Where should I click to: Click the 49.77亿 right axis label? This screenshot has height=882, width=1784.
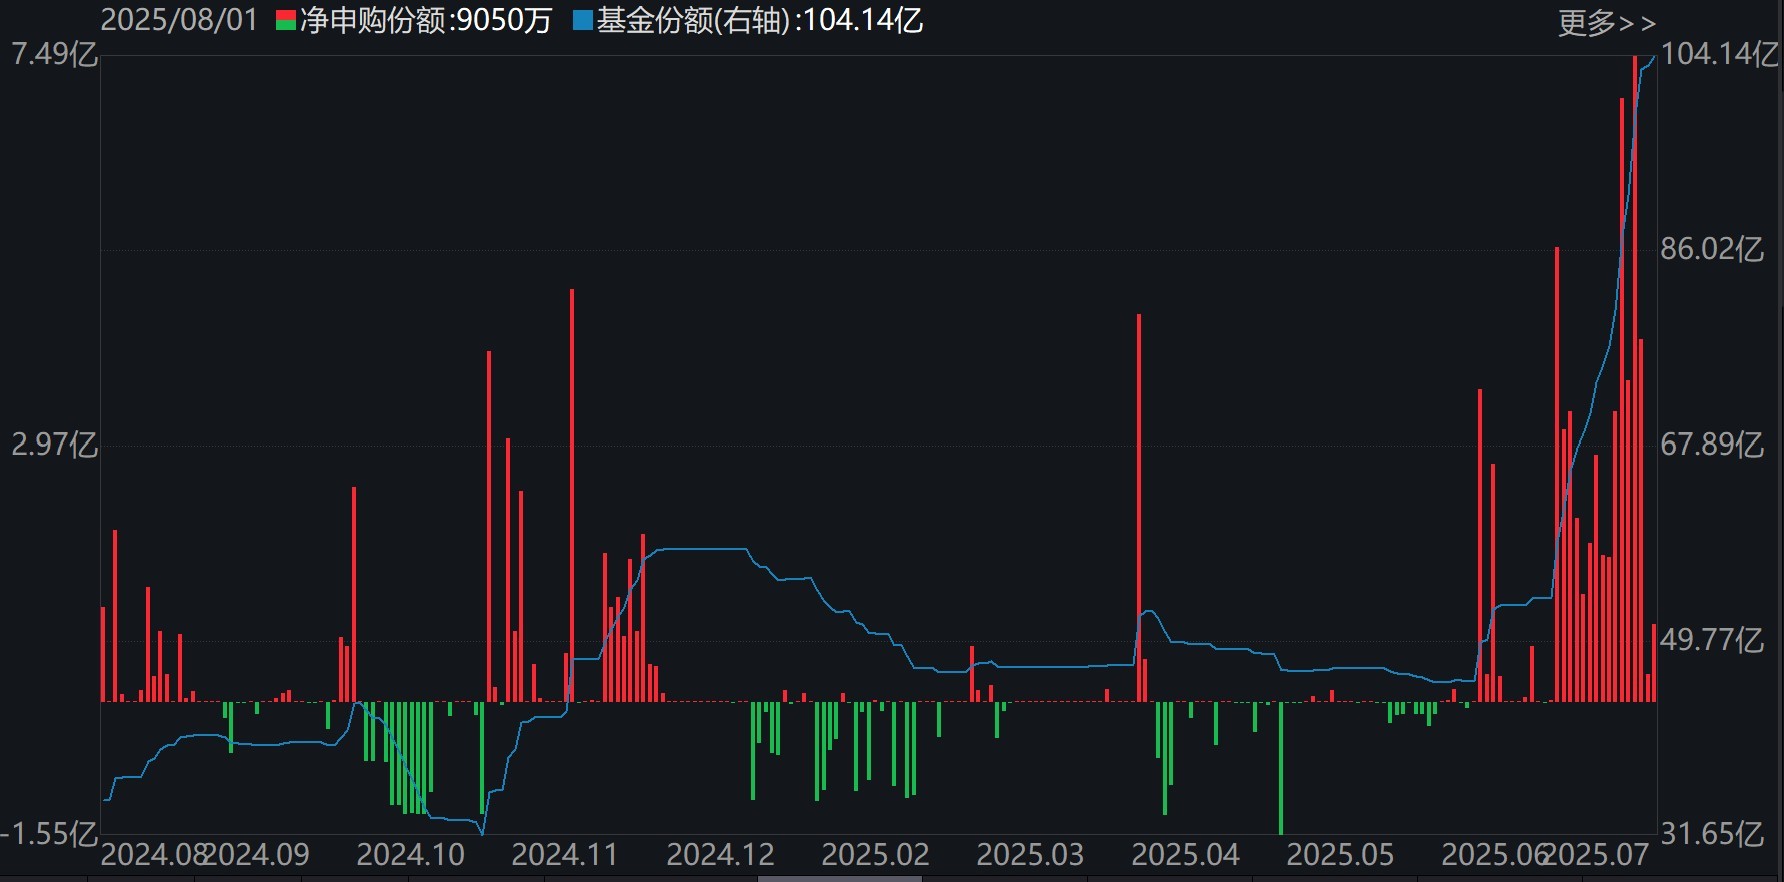1712,640
